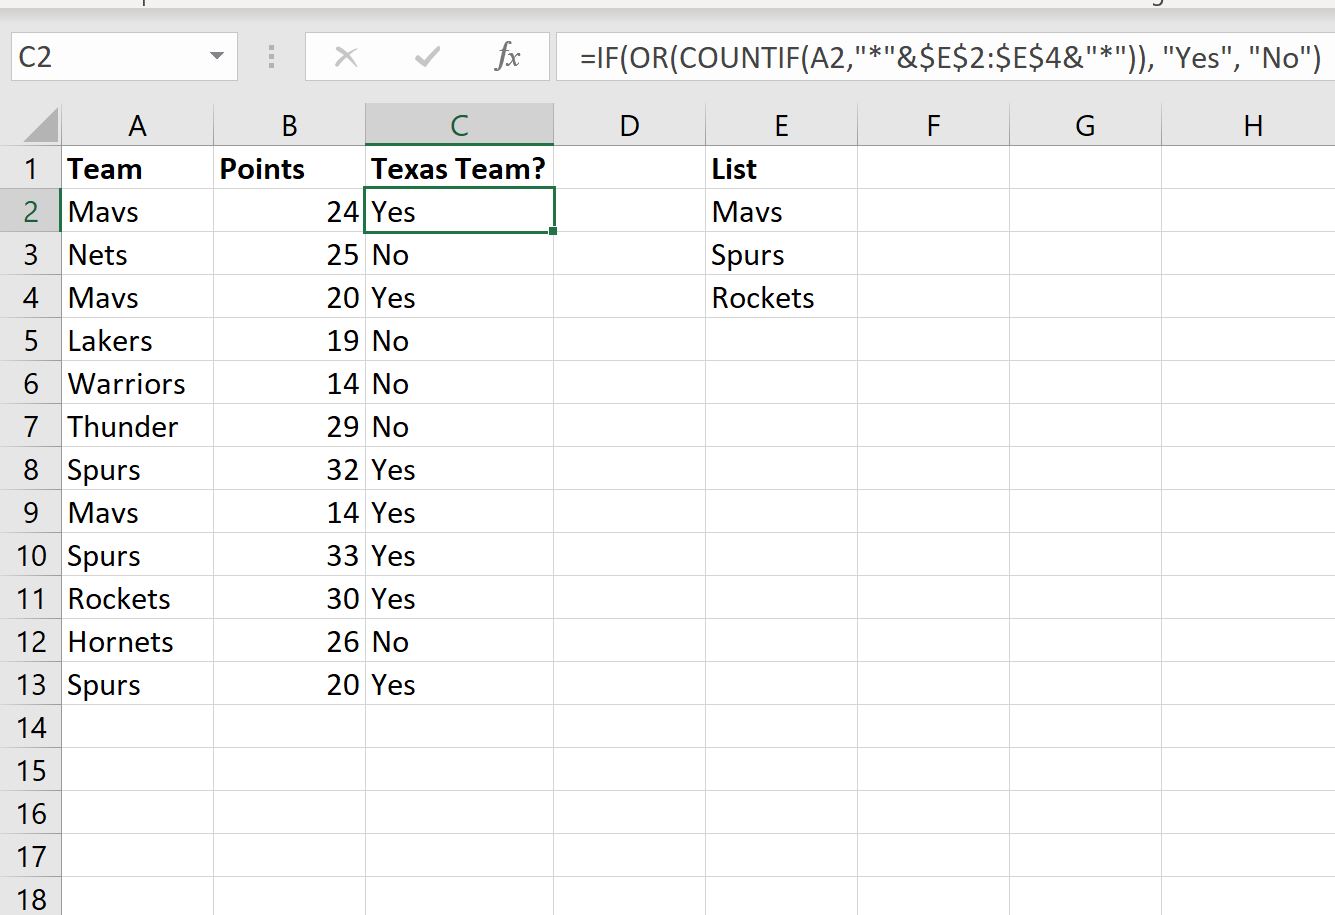Select the 'Spurs' cell in List column
Image resolution: width=1335 pixels, height=915 pixels.
tap(781, 254)
